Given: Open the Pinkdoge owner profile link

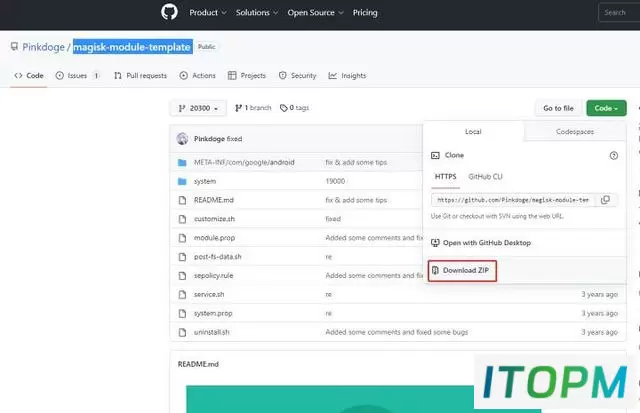Looking at the screenshot, I should [x=43, y=47].
